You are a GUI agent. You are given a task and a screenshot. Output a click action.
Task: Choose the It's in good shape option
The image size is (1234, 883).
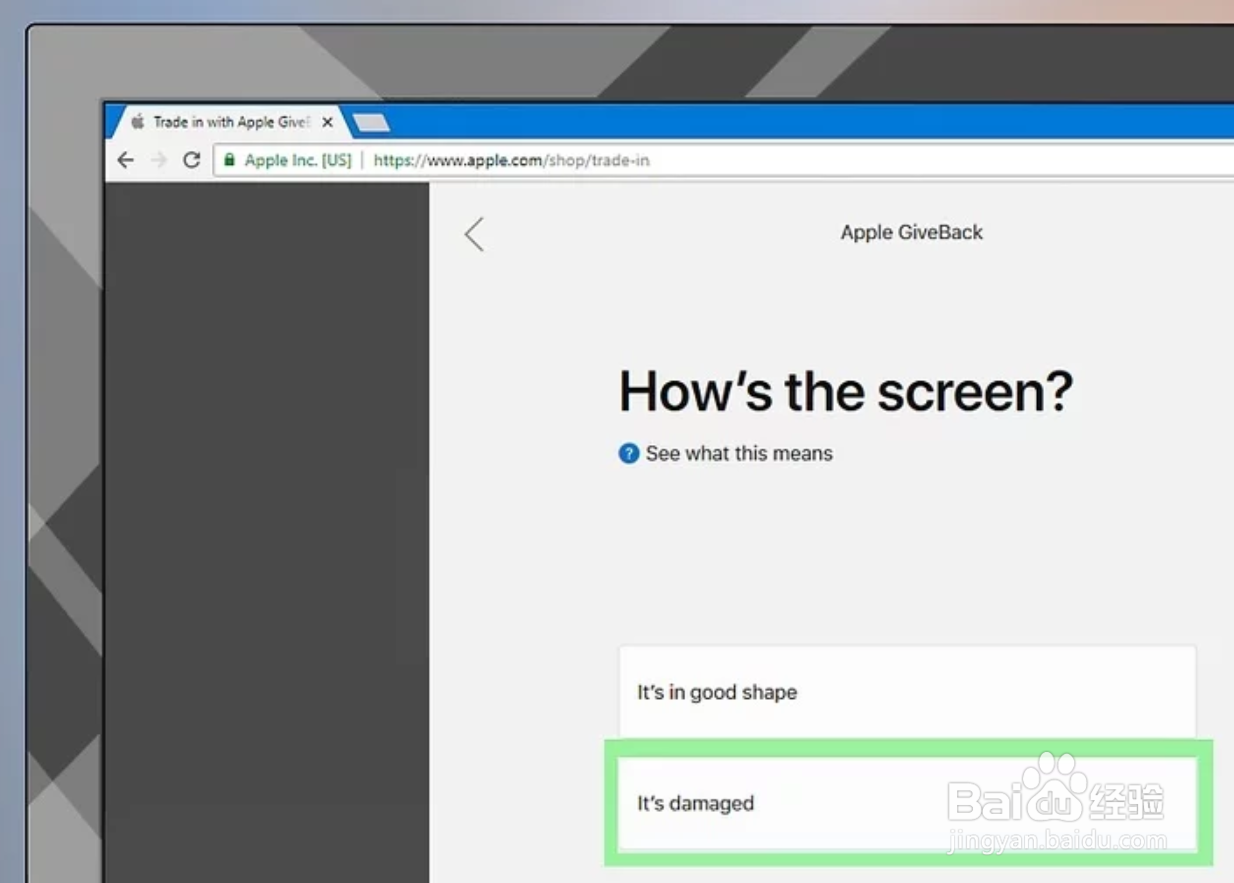[x=907, y=692]
